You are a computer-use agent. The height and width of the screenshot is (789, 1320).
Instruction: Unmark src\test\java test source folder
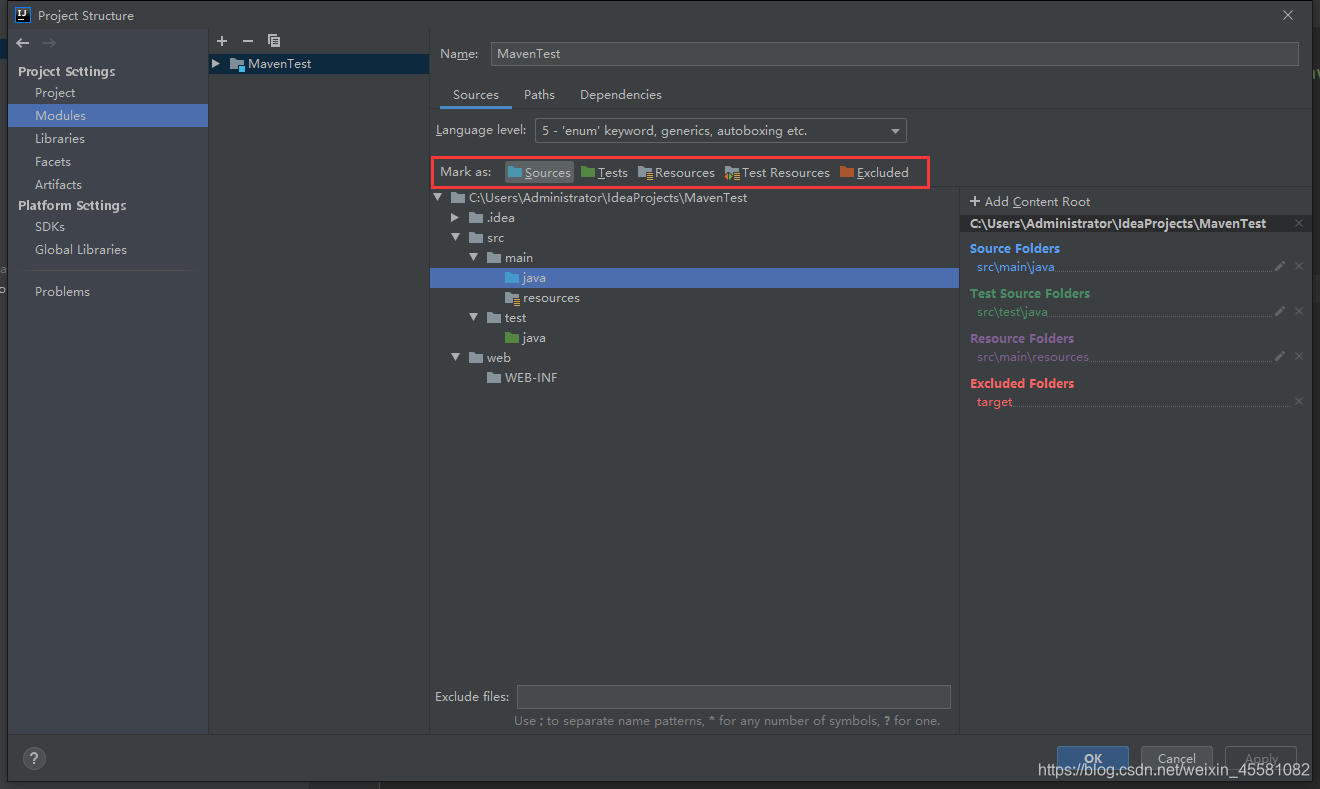pyautogui.click(x=1299, y=311)
